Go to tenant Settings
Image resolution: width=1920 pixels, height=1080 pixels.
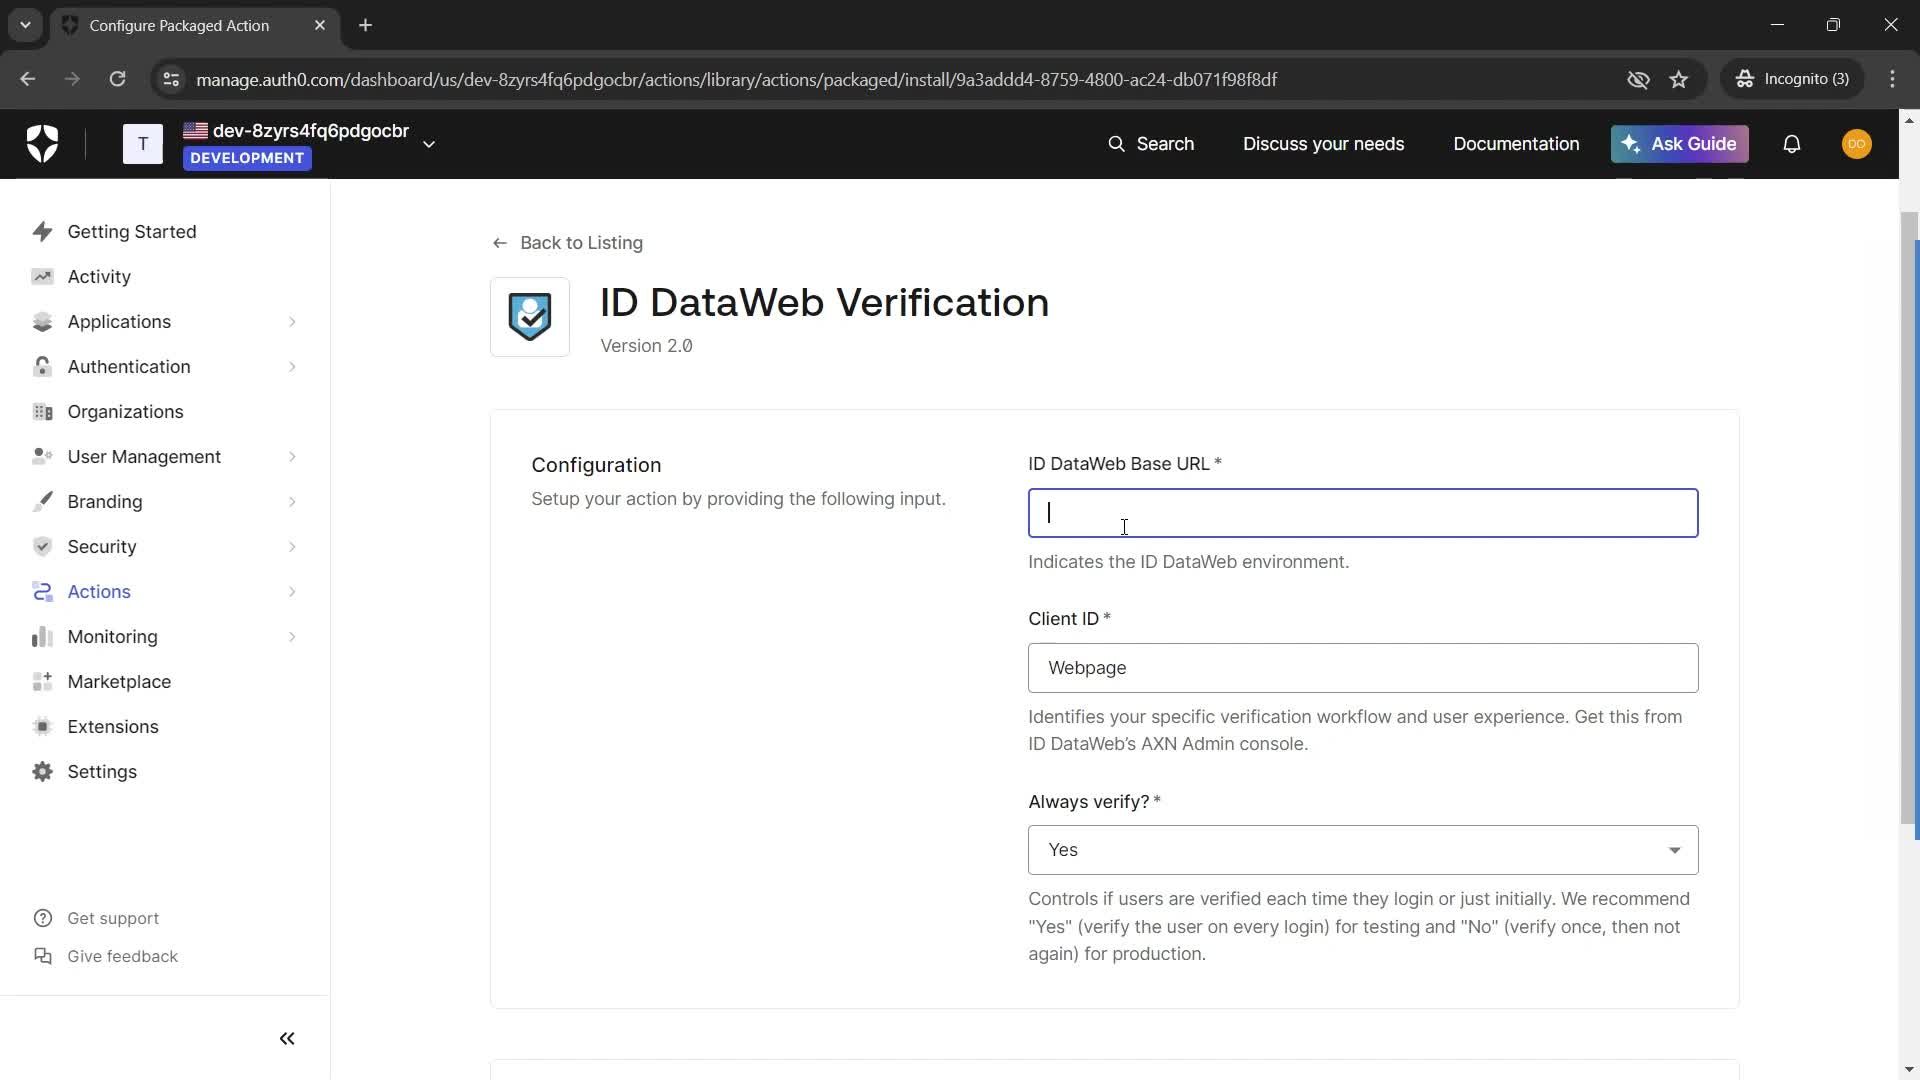point(102,772)
